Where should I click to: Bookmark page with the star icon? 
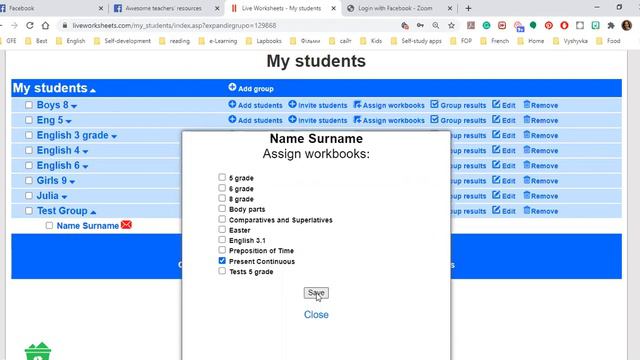pos(451,25)
